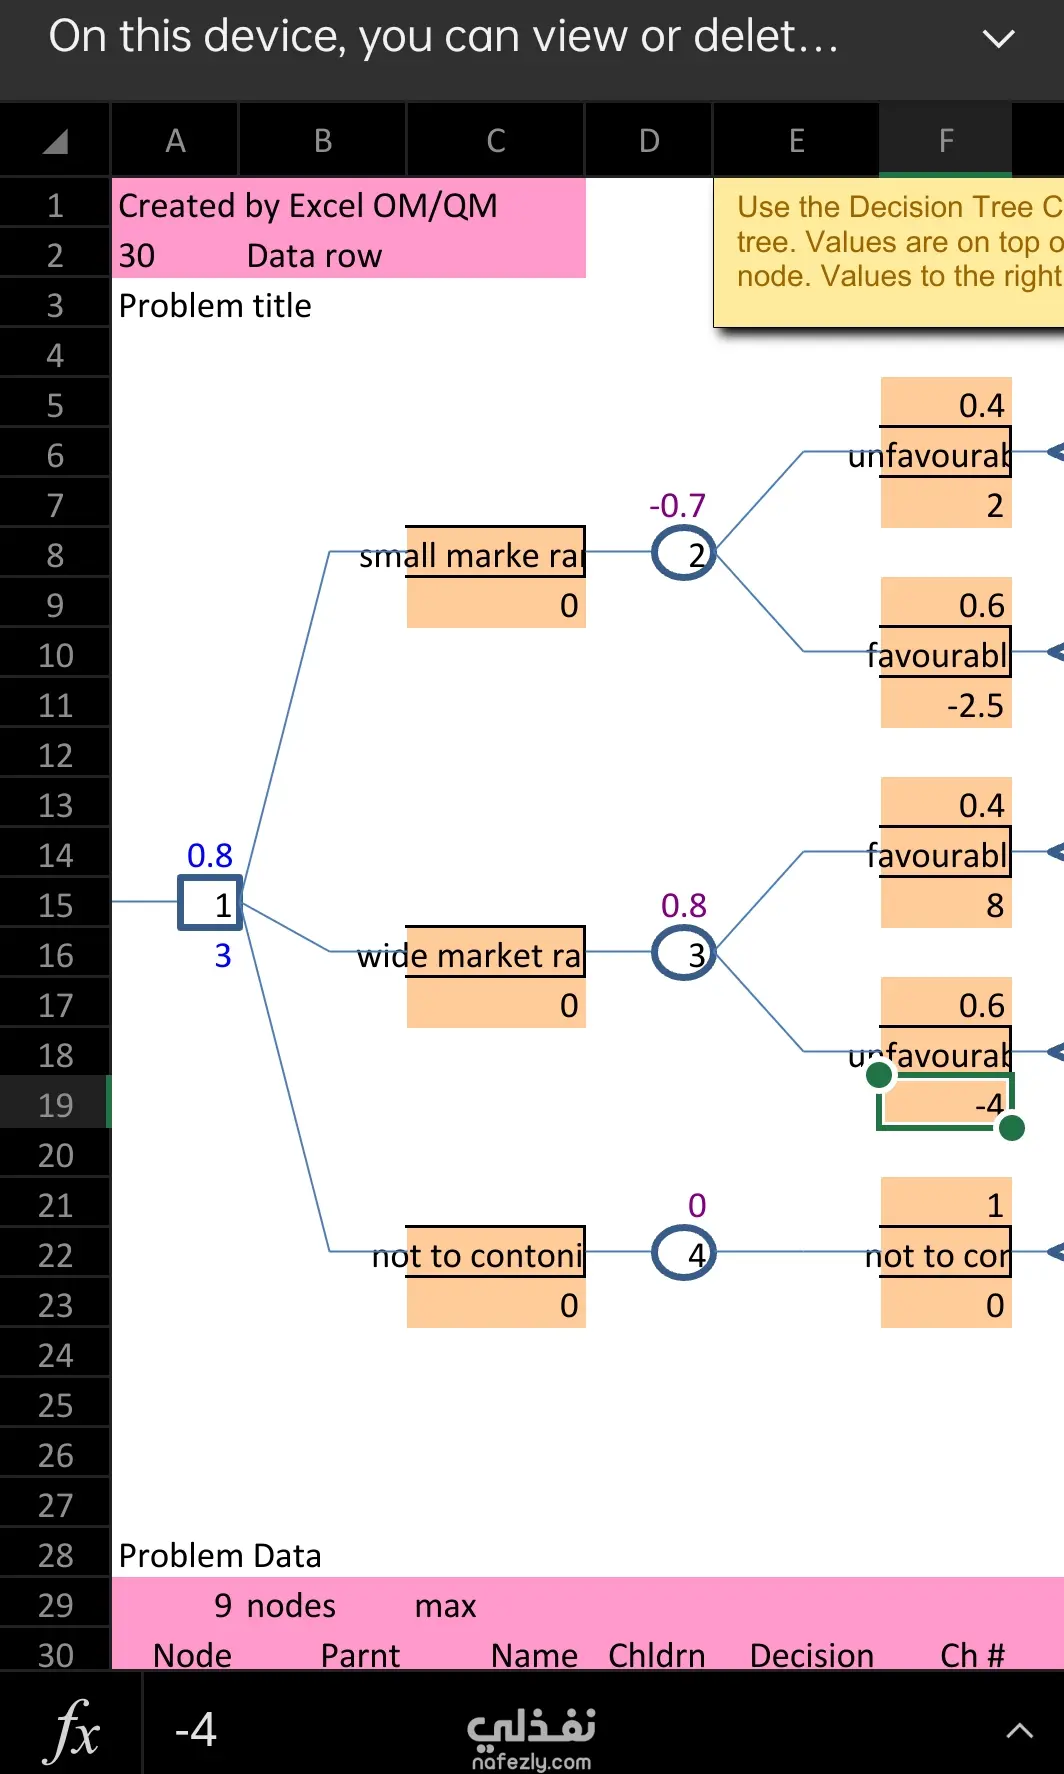1064x1774 pixels.
Task: Select the cell with 30 in row 2
Action: [x=137, y=255]
